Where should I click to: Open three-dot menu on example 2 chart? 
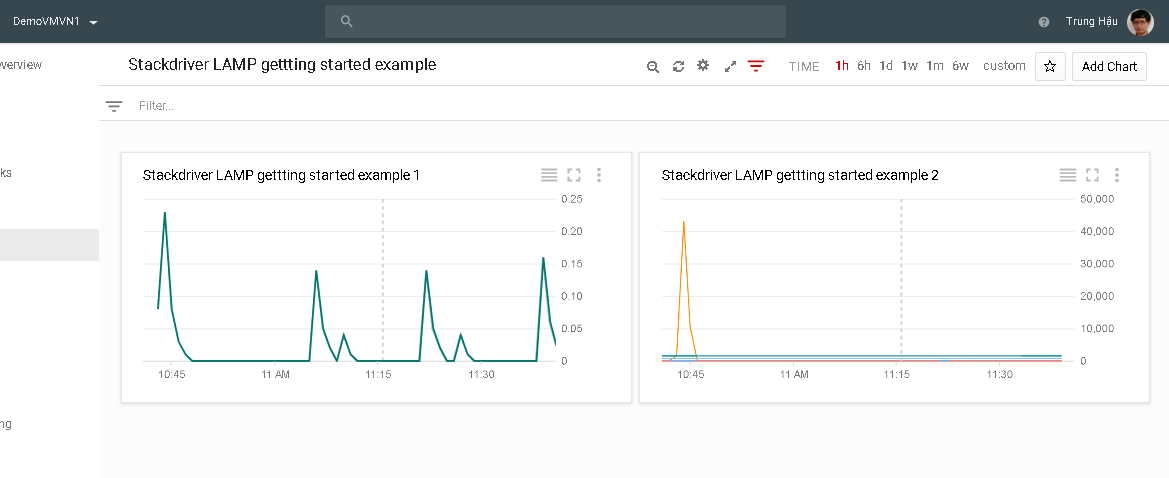(x=1117, y=175)
